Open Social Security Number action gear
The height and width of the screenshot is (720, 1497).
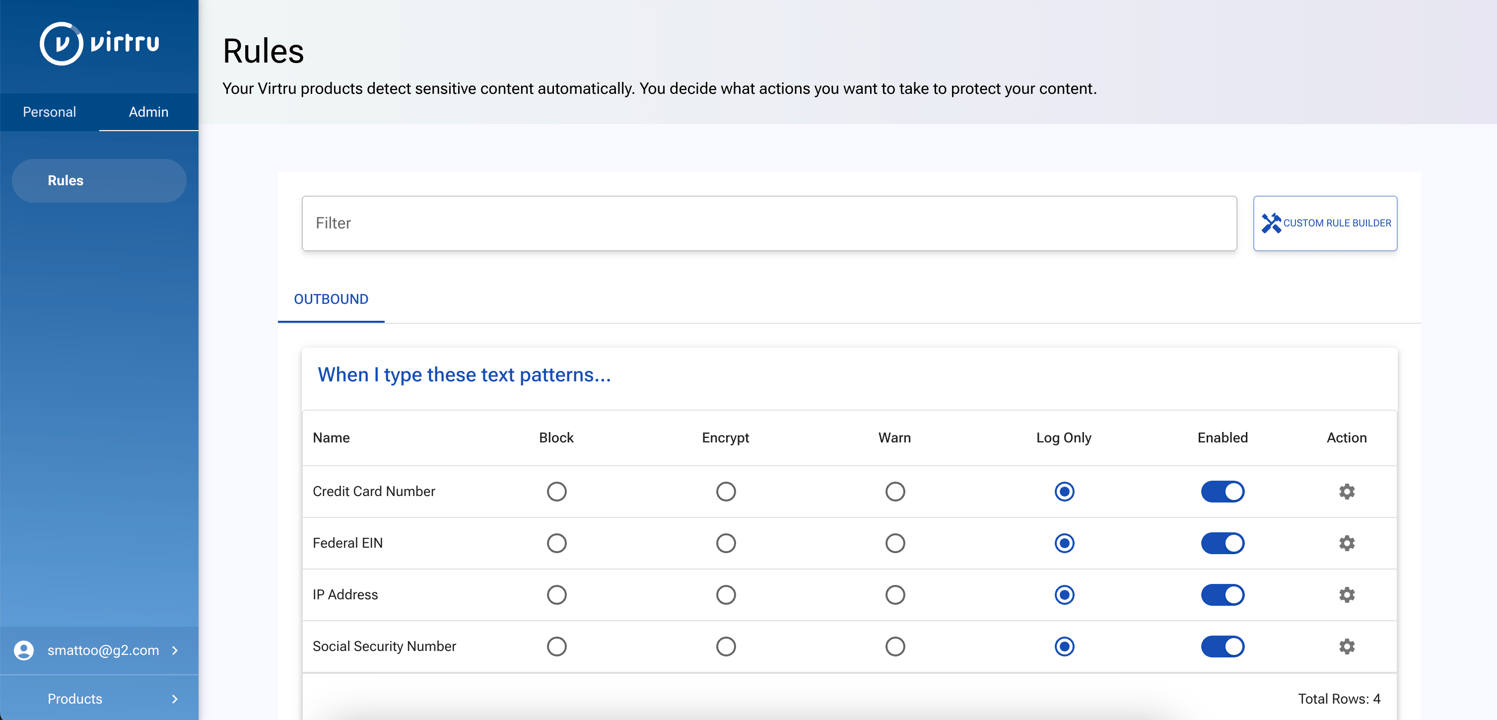click(1347, 647)
